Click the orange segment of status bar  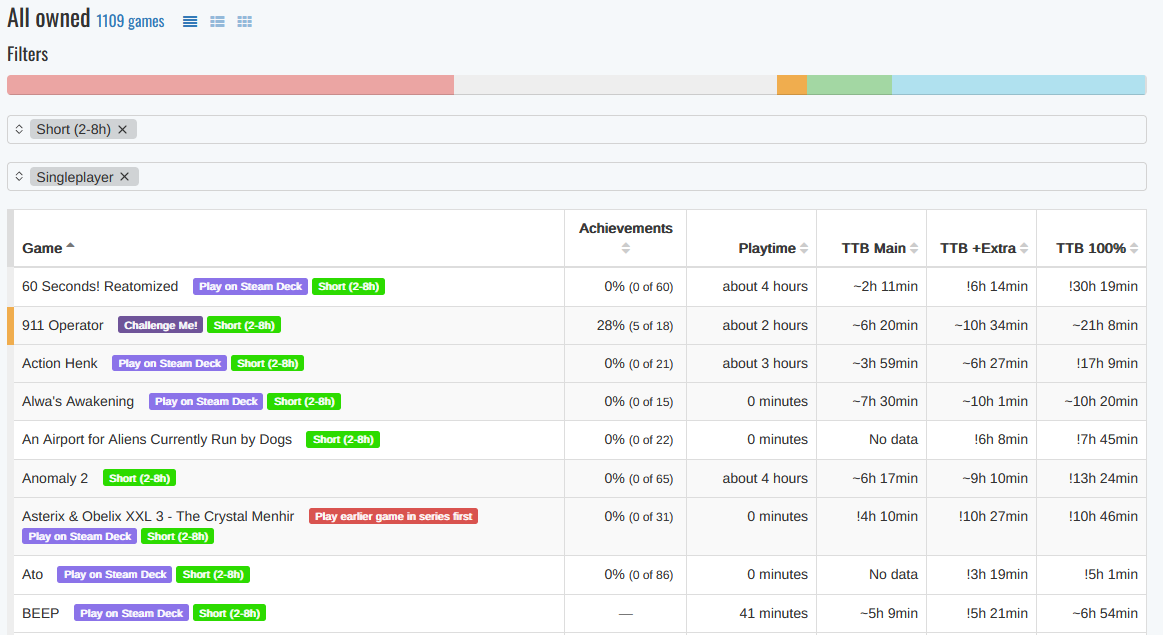[x=792, y=85]
